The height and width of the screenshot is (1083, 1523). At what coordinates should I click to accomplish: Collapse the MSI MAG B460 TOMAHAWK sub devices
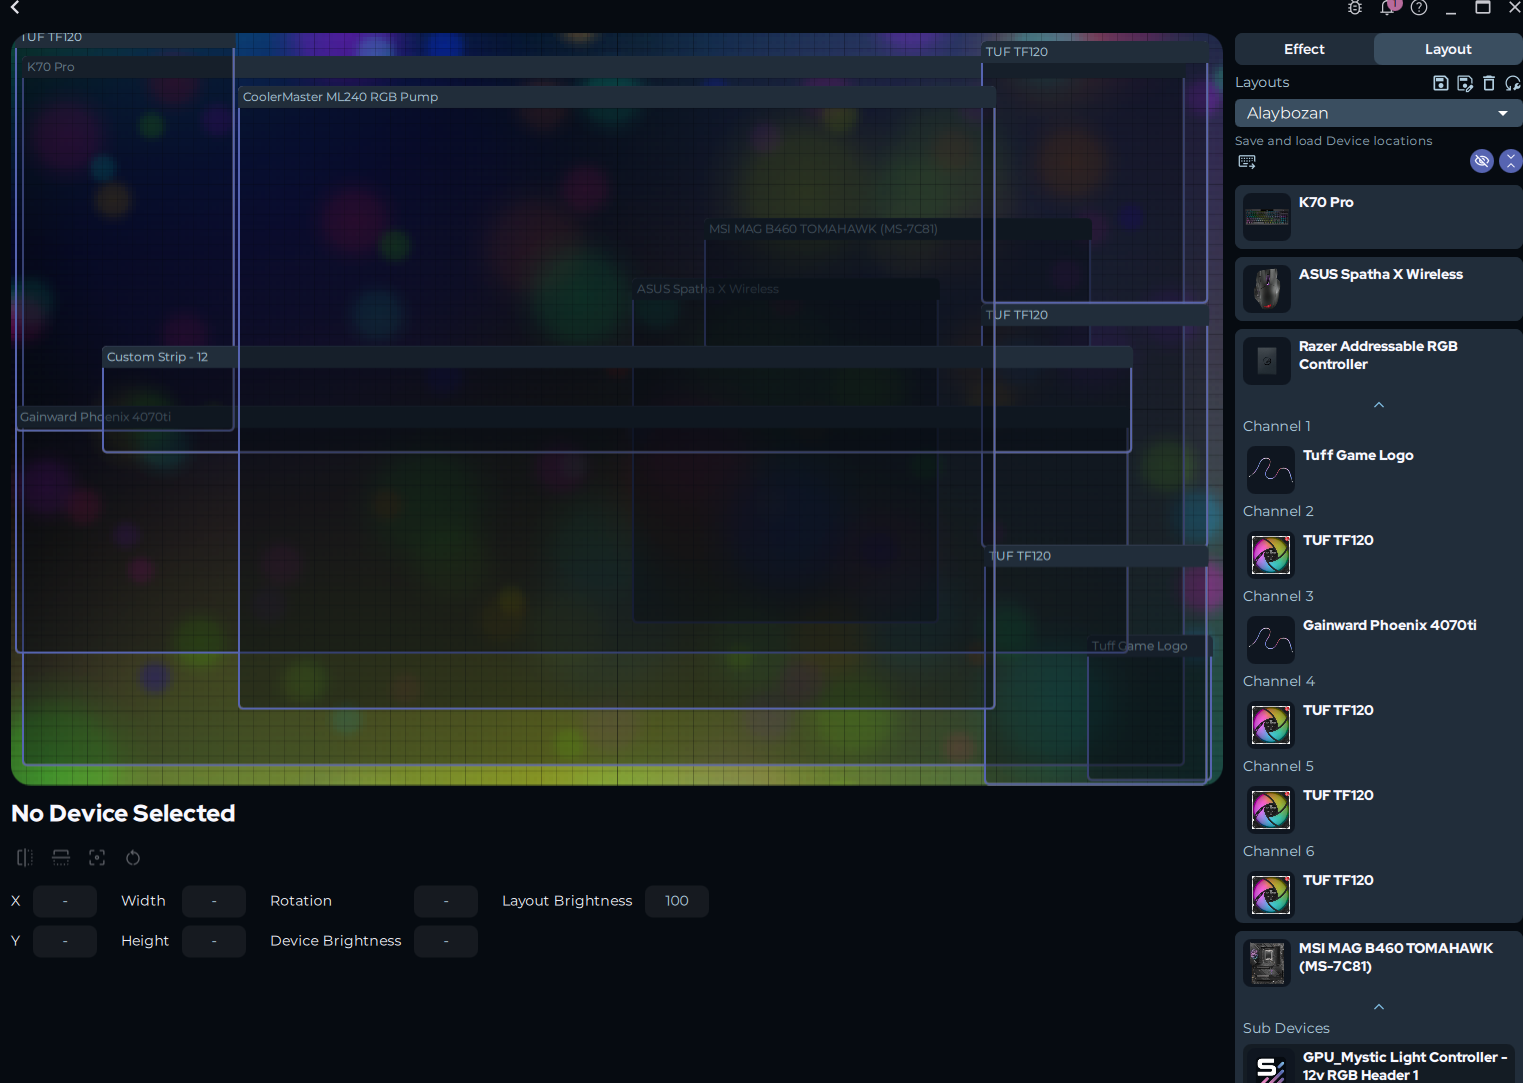tap(1379, 1007)
